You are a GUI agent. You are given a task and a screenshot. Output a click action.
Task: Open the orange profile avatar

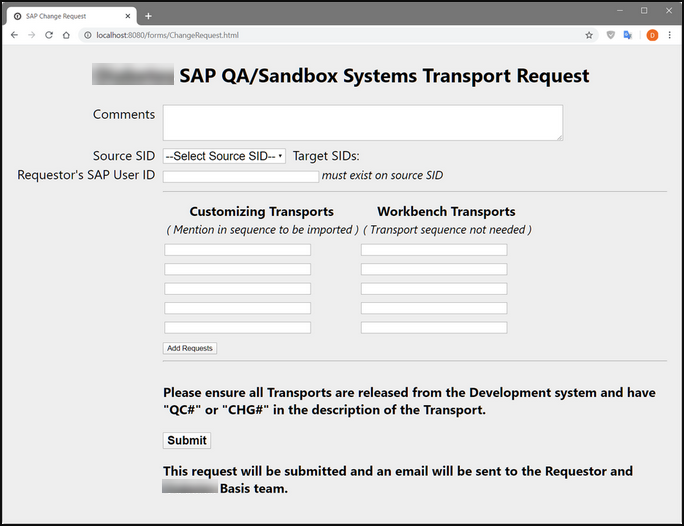click(652, 35)
